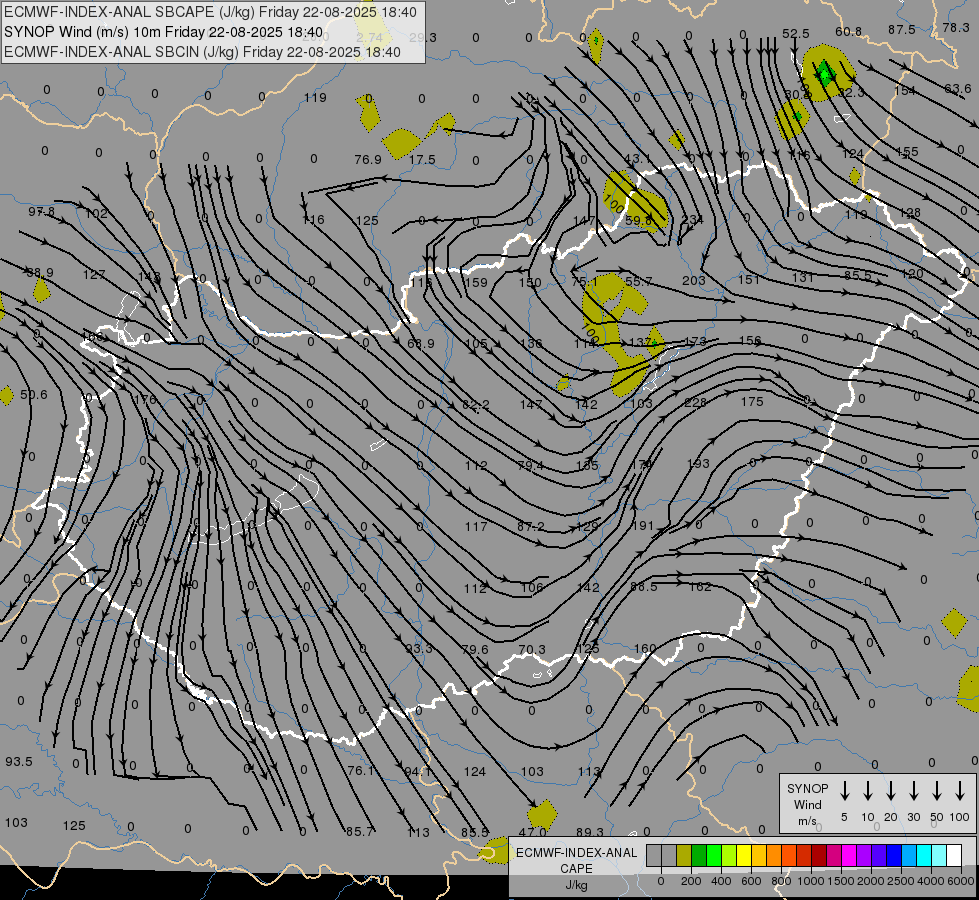Click the 200 tick label in CAPE legend

coord(691,881)
